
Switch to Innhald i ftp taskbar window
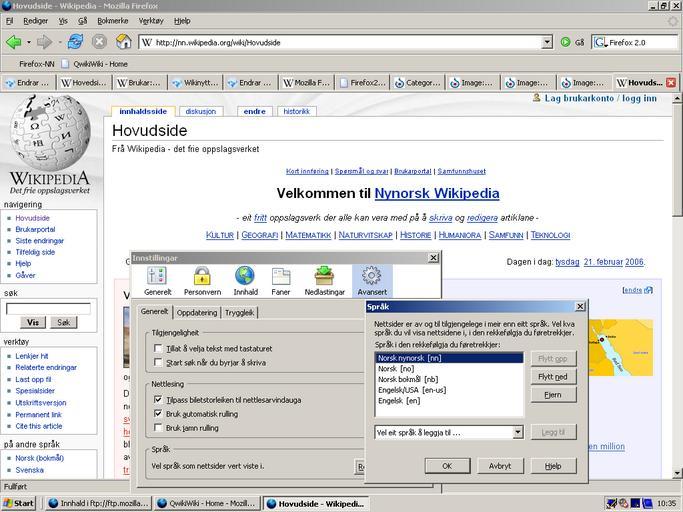[99, 503]
